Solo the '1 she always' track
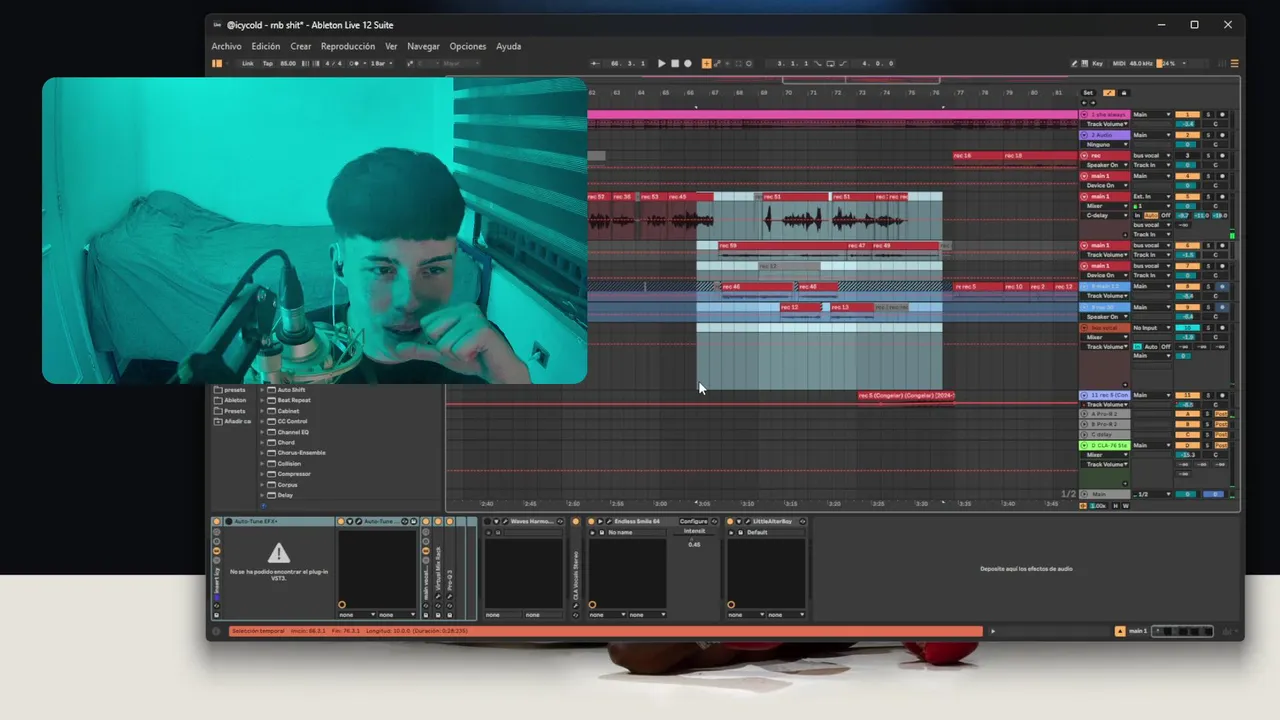This screenshot has height=720, width=1280. pos(1208,114)
